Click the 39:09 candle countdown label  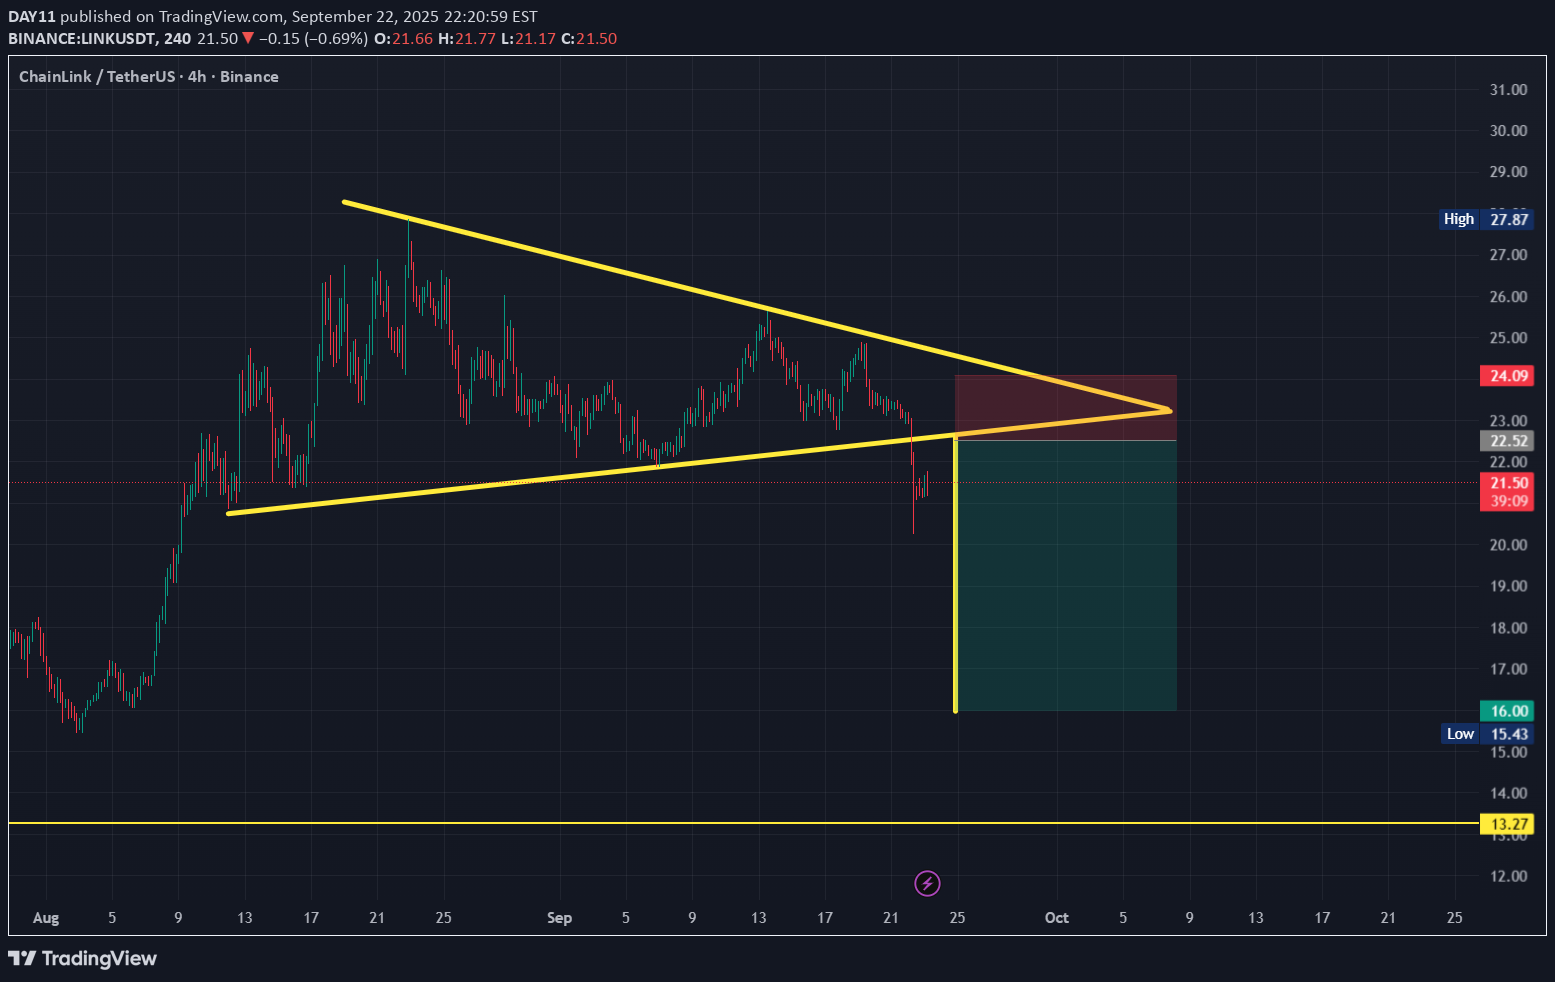coord(1507,501)
